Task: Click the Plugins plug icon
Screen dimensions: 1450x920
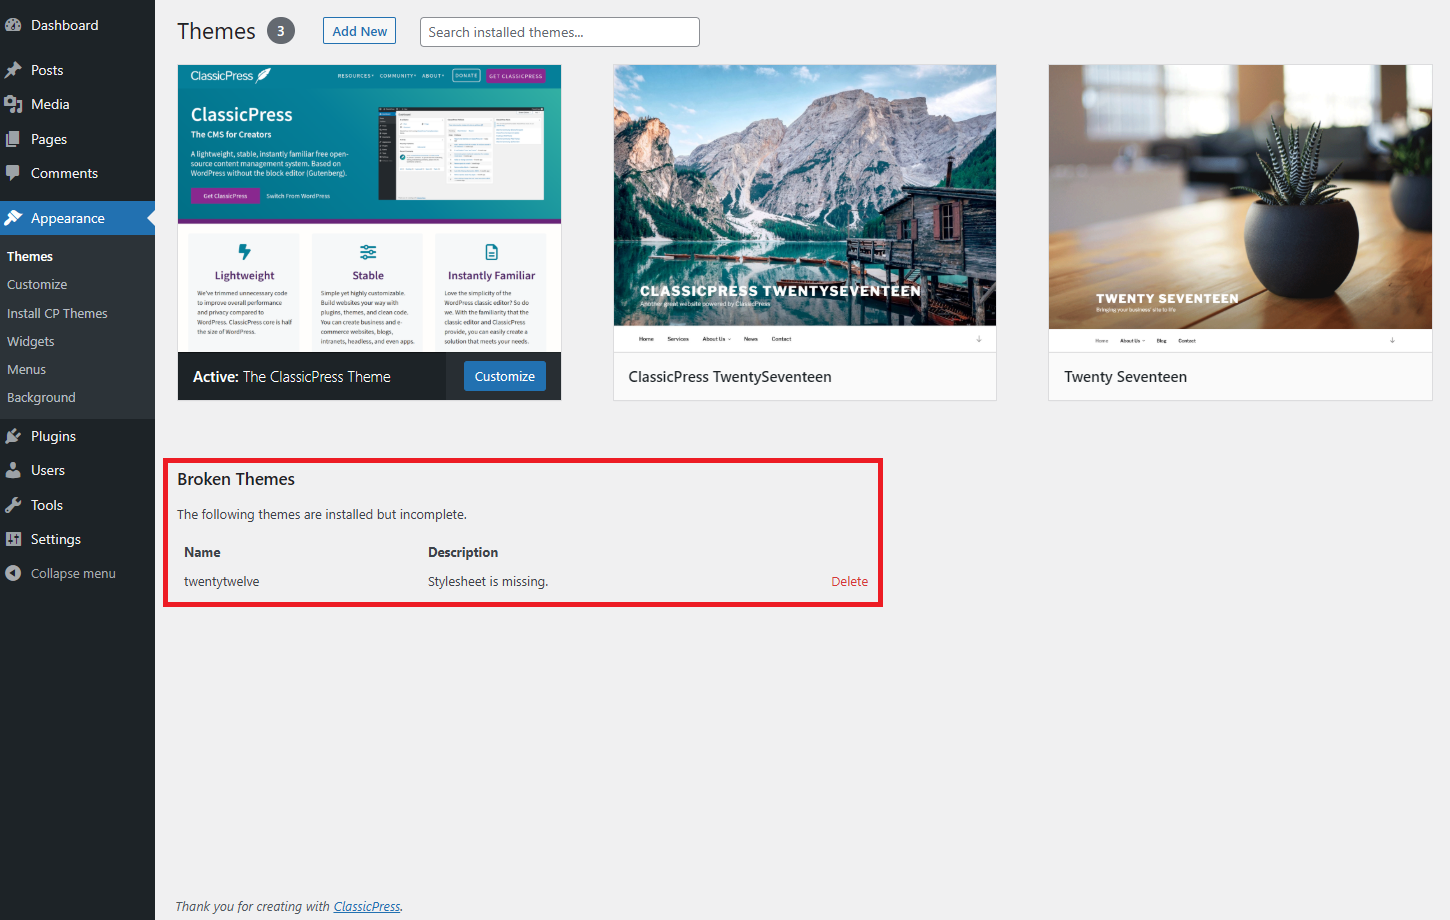Action: 13,436
